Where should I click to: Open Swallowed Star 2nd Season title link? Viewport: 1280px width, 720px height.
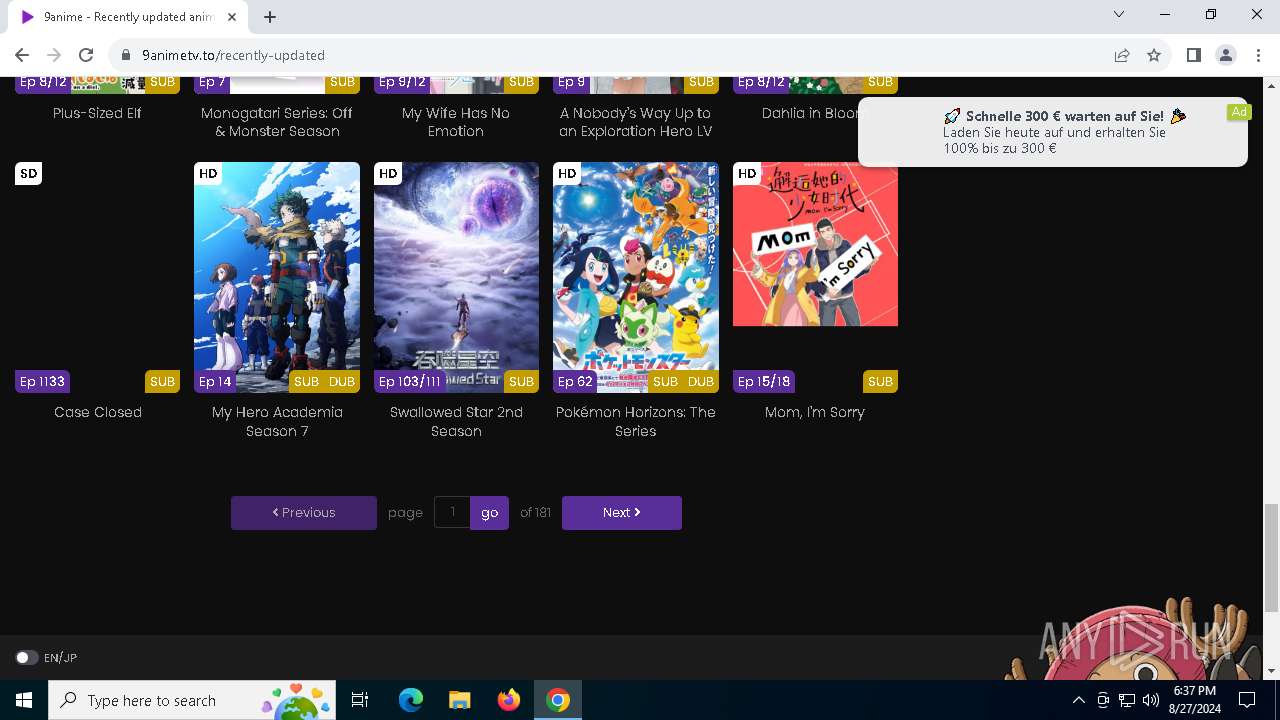[x=456, y=421]
